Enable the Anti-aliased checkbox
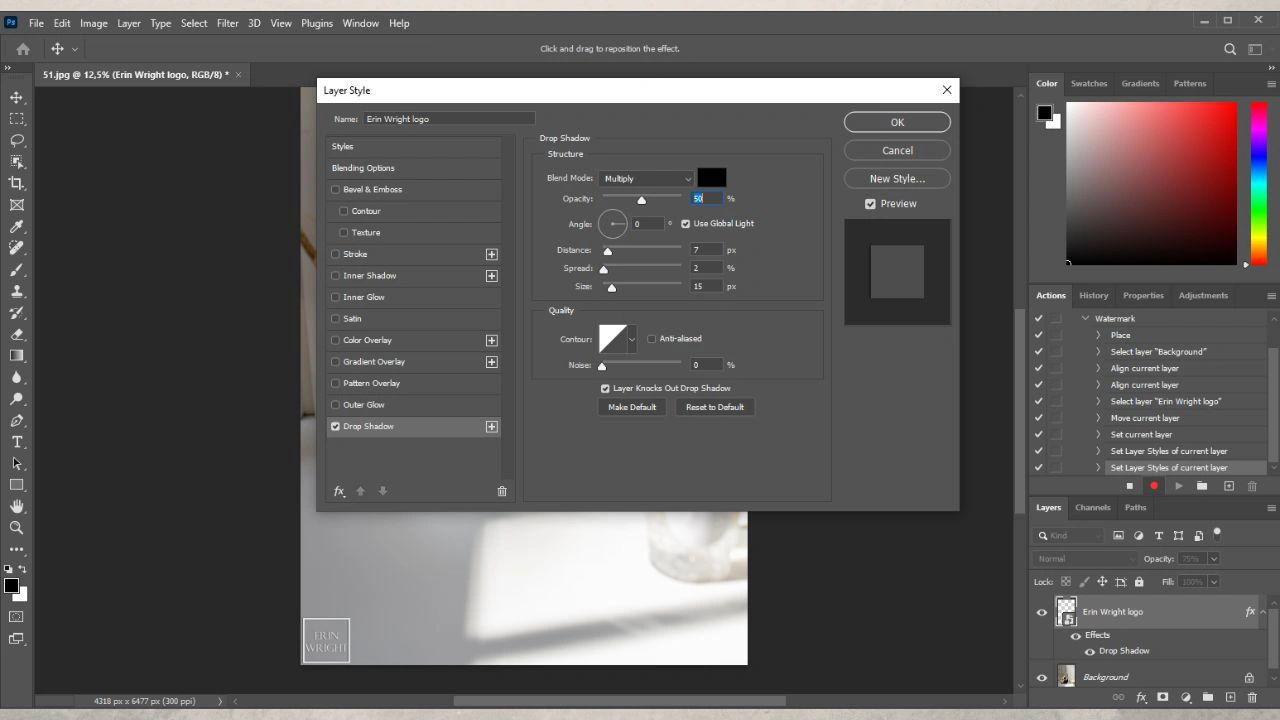Screen dimensions: 1280x720 click(652, 339)
